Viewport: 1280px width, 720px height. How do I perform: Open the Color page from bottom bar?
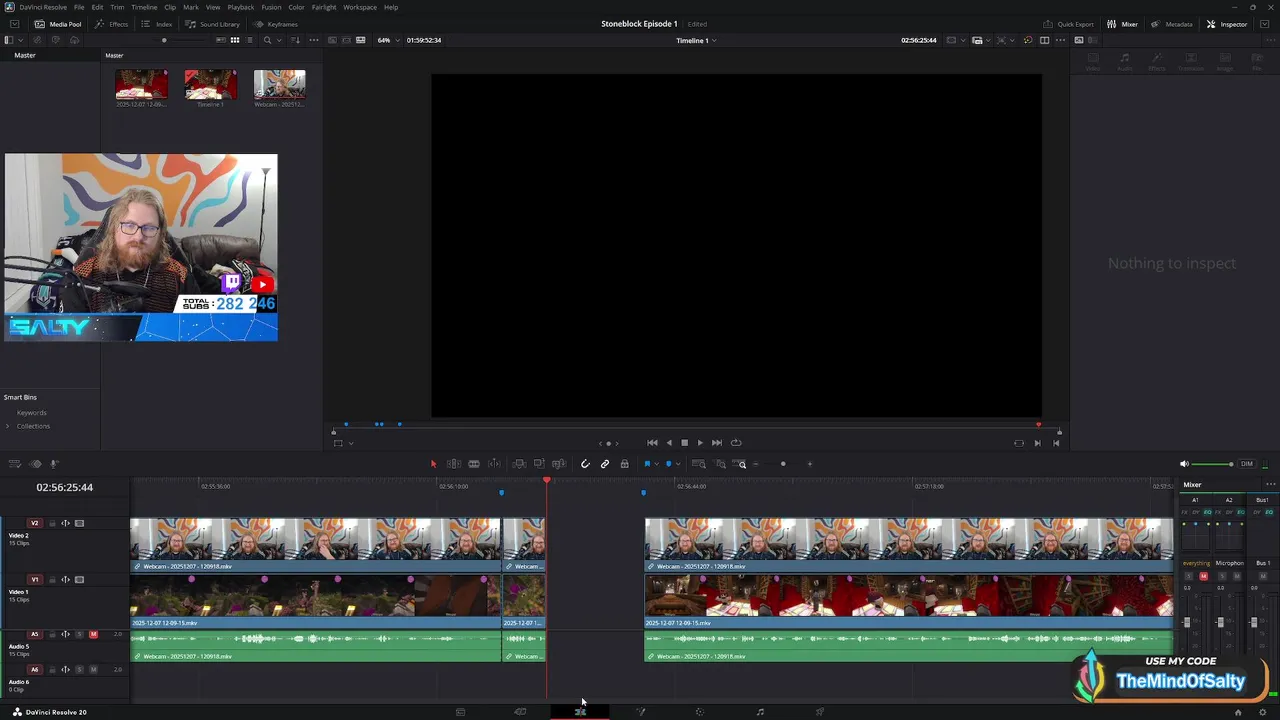[700, 712]
